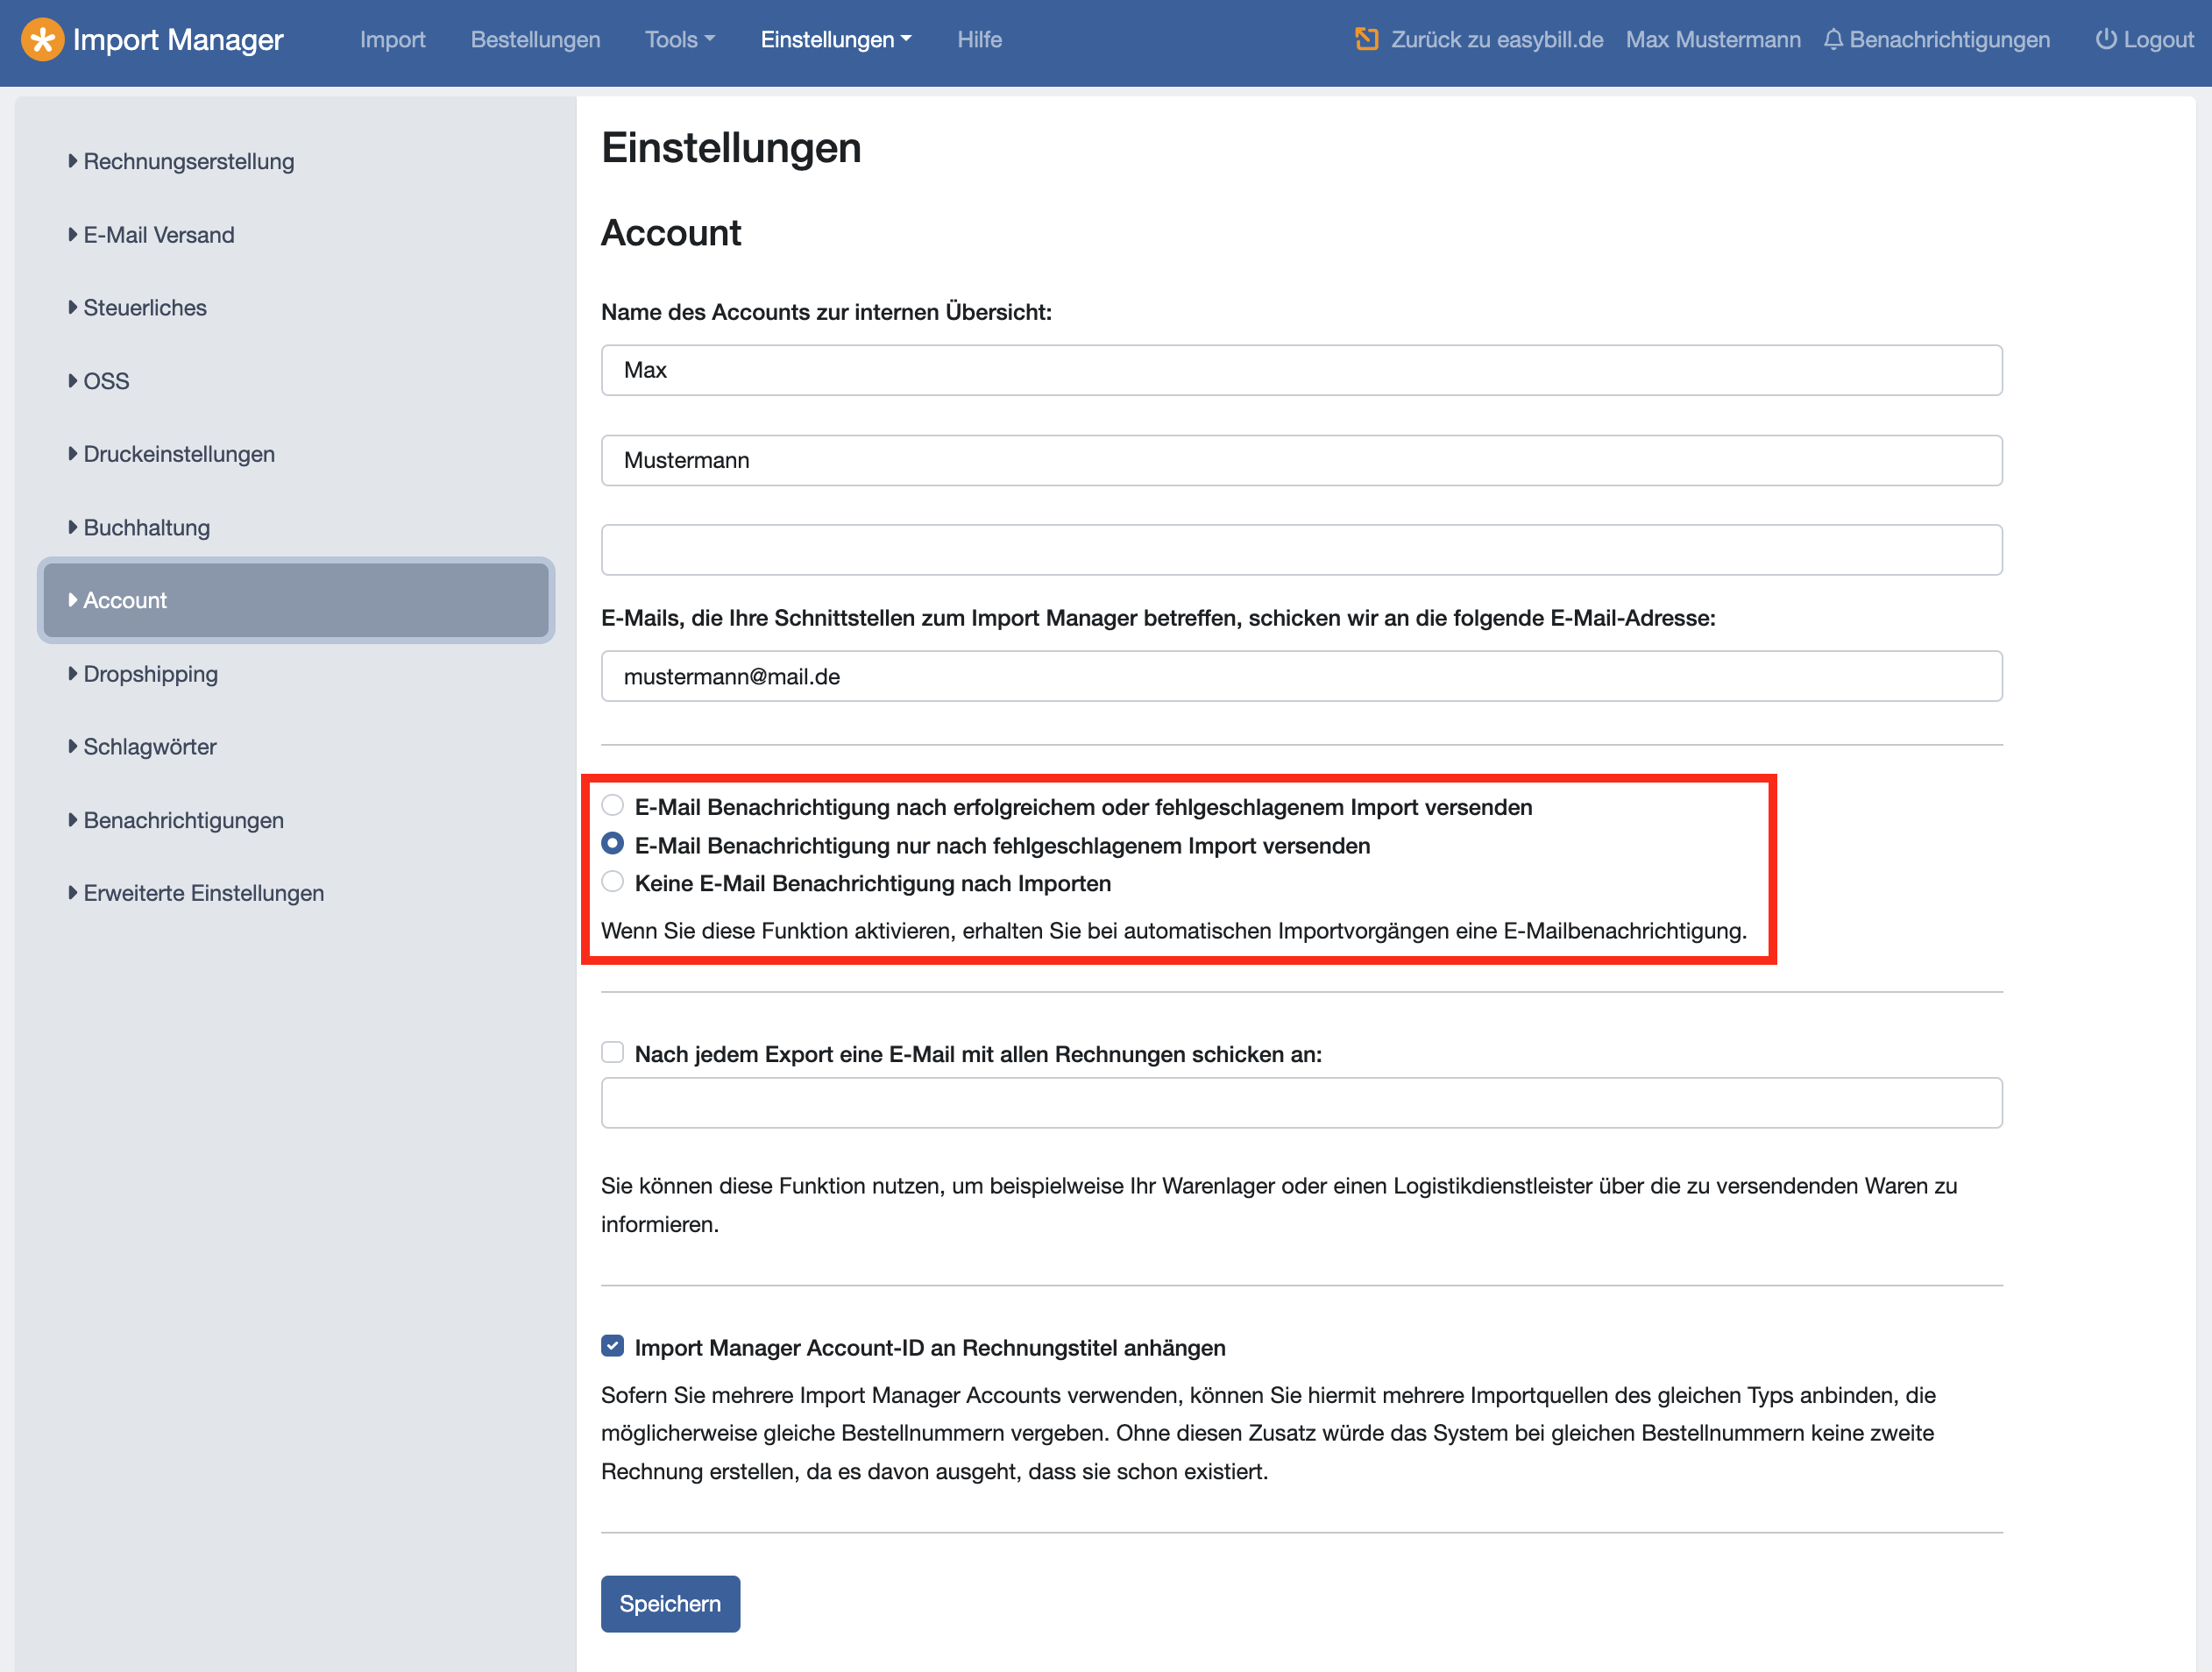This screenshot has width=2212, height=1672.
Task: Uncheck Import Manager Account-ID an Rechnungstitel anhängen
Action: (613, 1347)
